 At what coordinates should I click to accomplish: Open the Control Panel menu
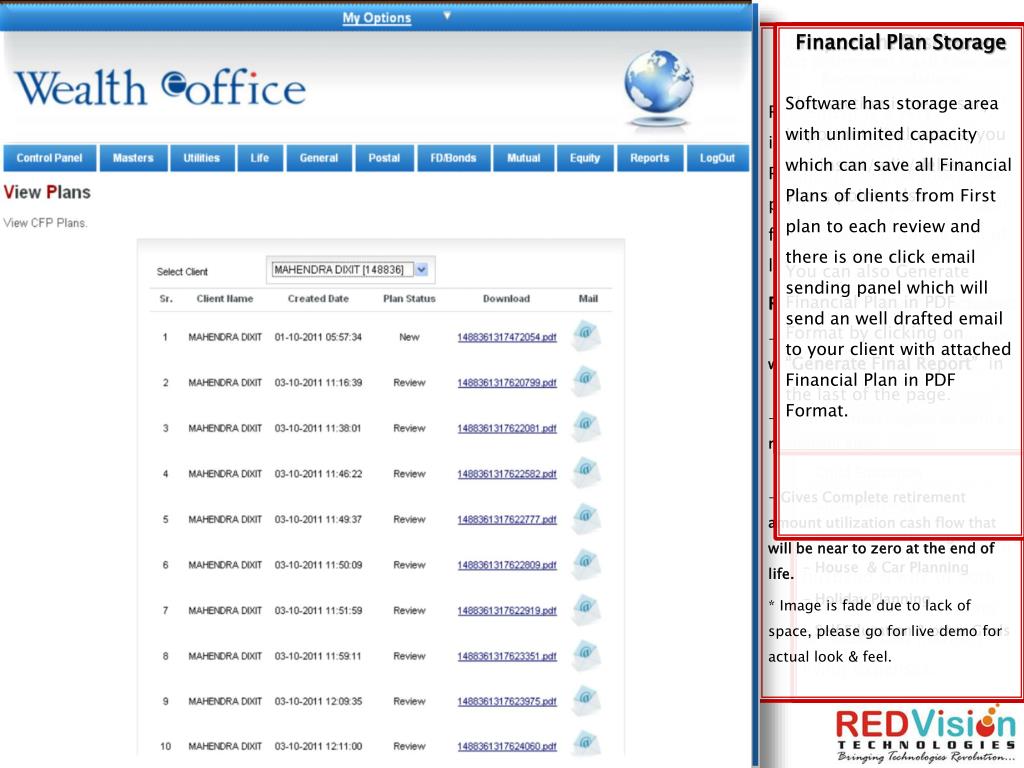[x=50, y=158]
